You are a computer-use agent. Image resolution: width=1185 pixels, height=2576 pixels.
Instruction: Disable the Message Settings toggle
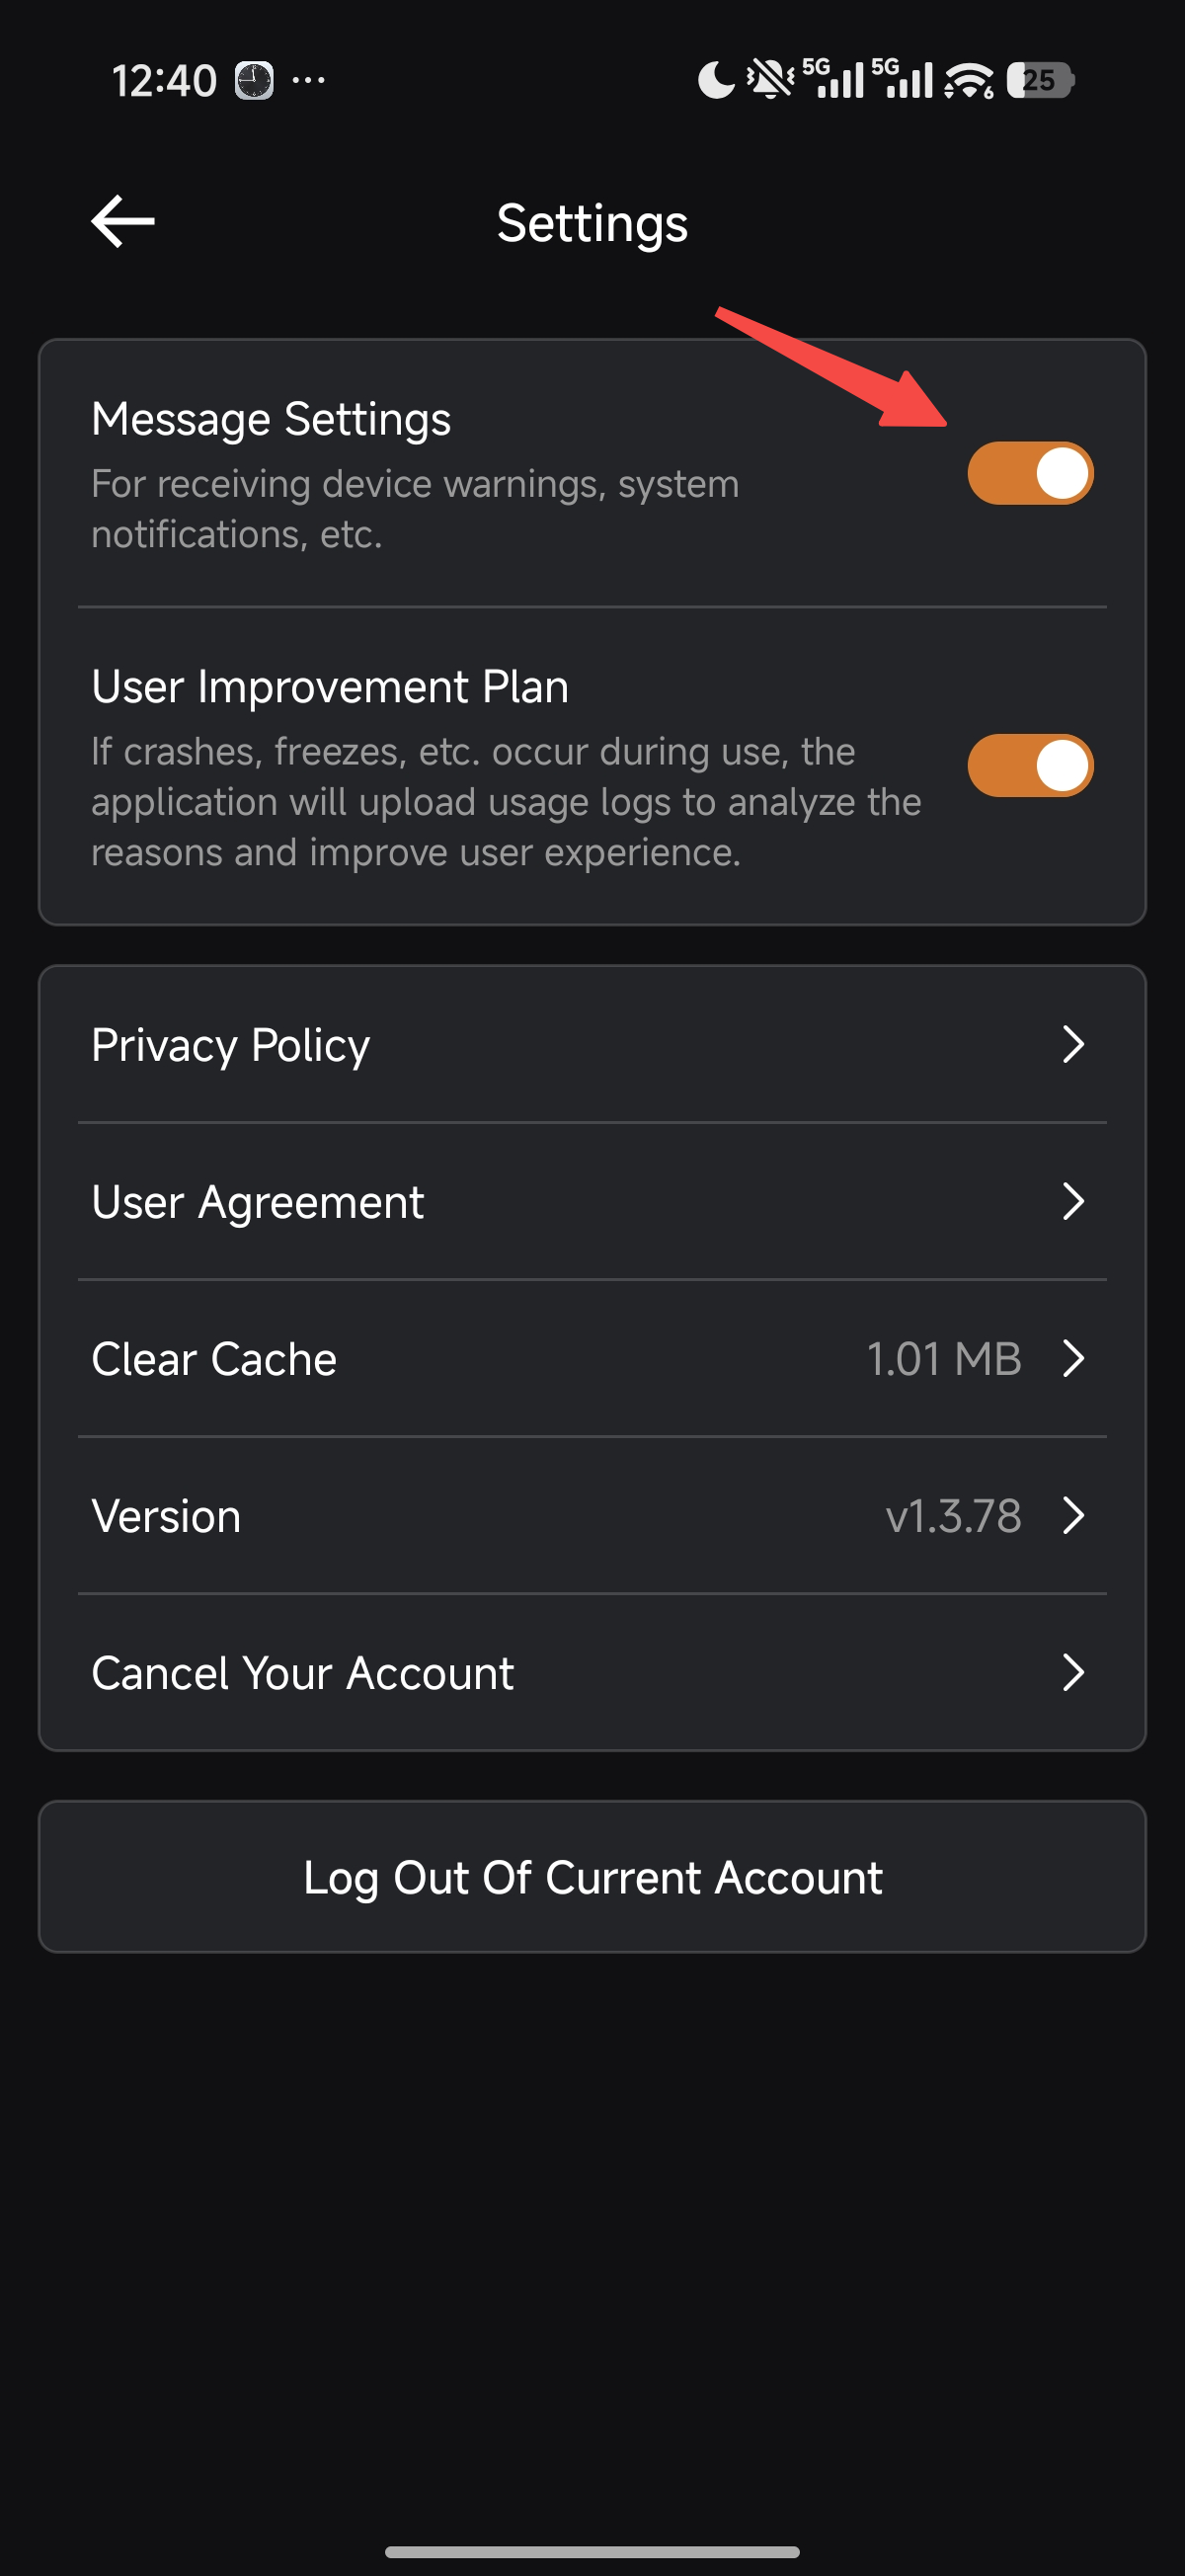1029,473
